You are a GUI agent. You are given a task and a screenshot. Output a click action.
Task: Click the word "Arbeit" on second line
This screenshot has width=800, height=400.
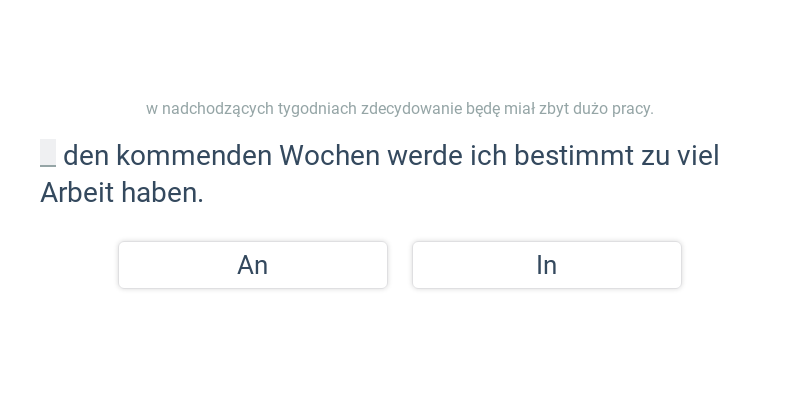click(x=77, y=193)
